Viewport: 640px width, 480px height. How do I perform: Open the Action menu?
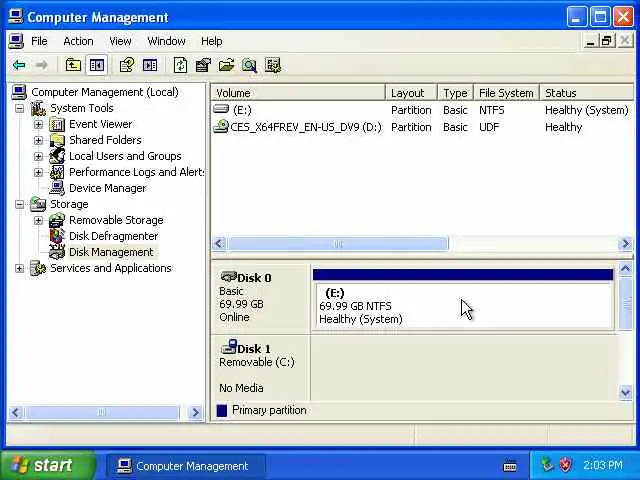[x=78, y=41]
